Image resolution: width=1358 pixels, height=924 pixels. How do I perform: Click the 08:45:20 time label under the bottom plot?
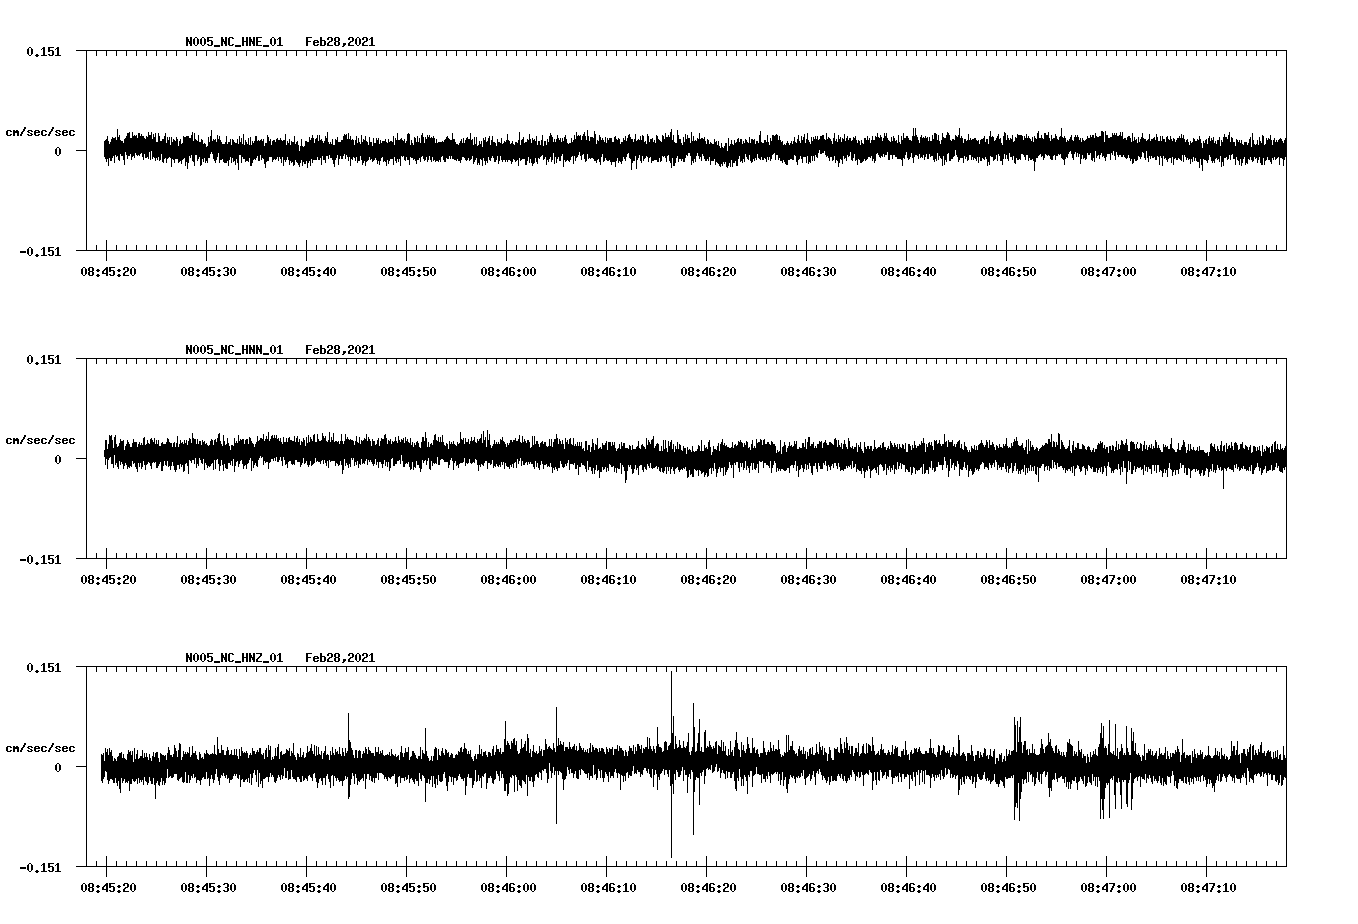pos(106,888)
